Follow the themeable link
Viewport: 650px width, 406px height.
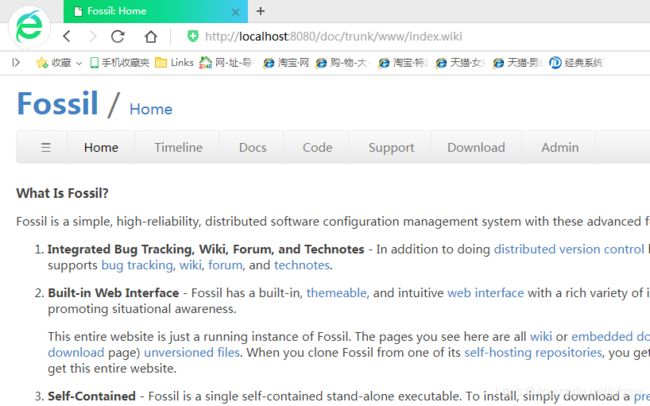coord(336,293)
